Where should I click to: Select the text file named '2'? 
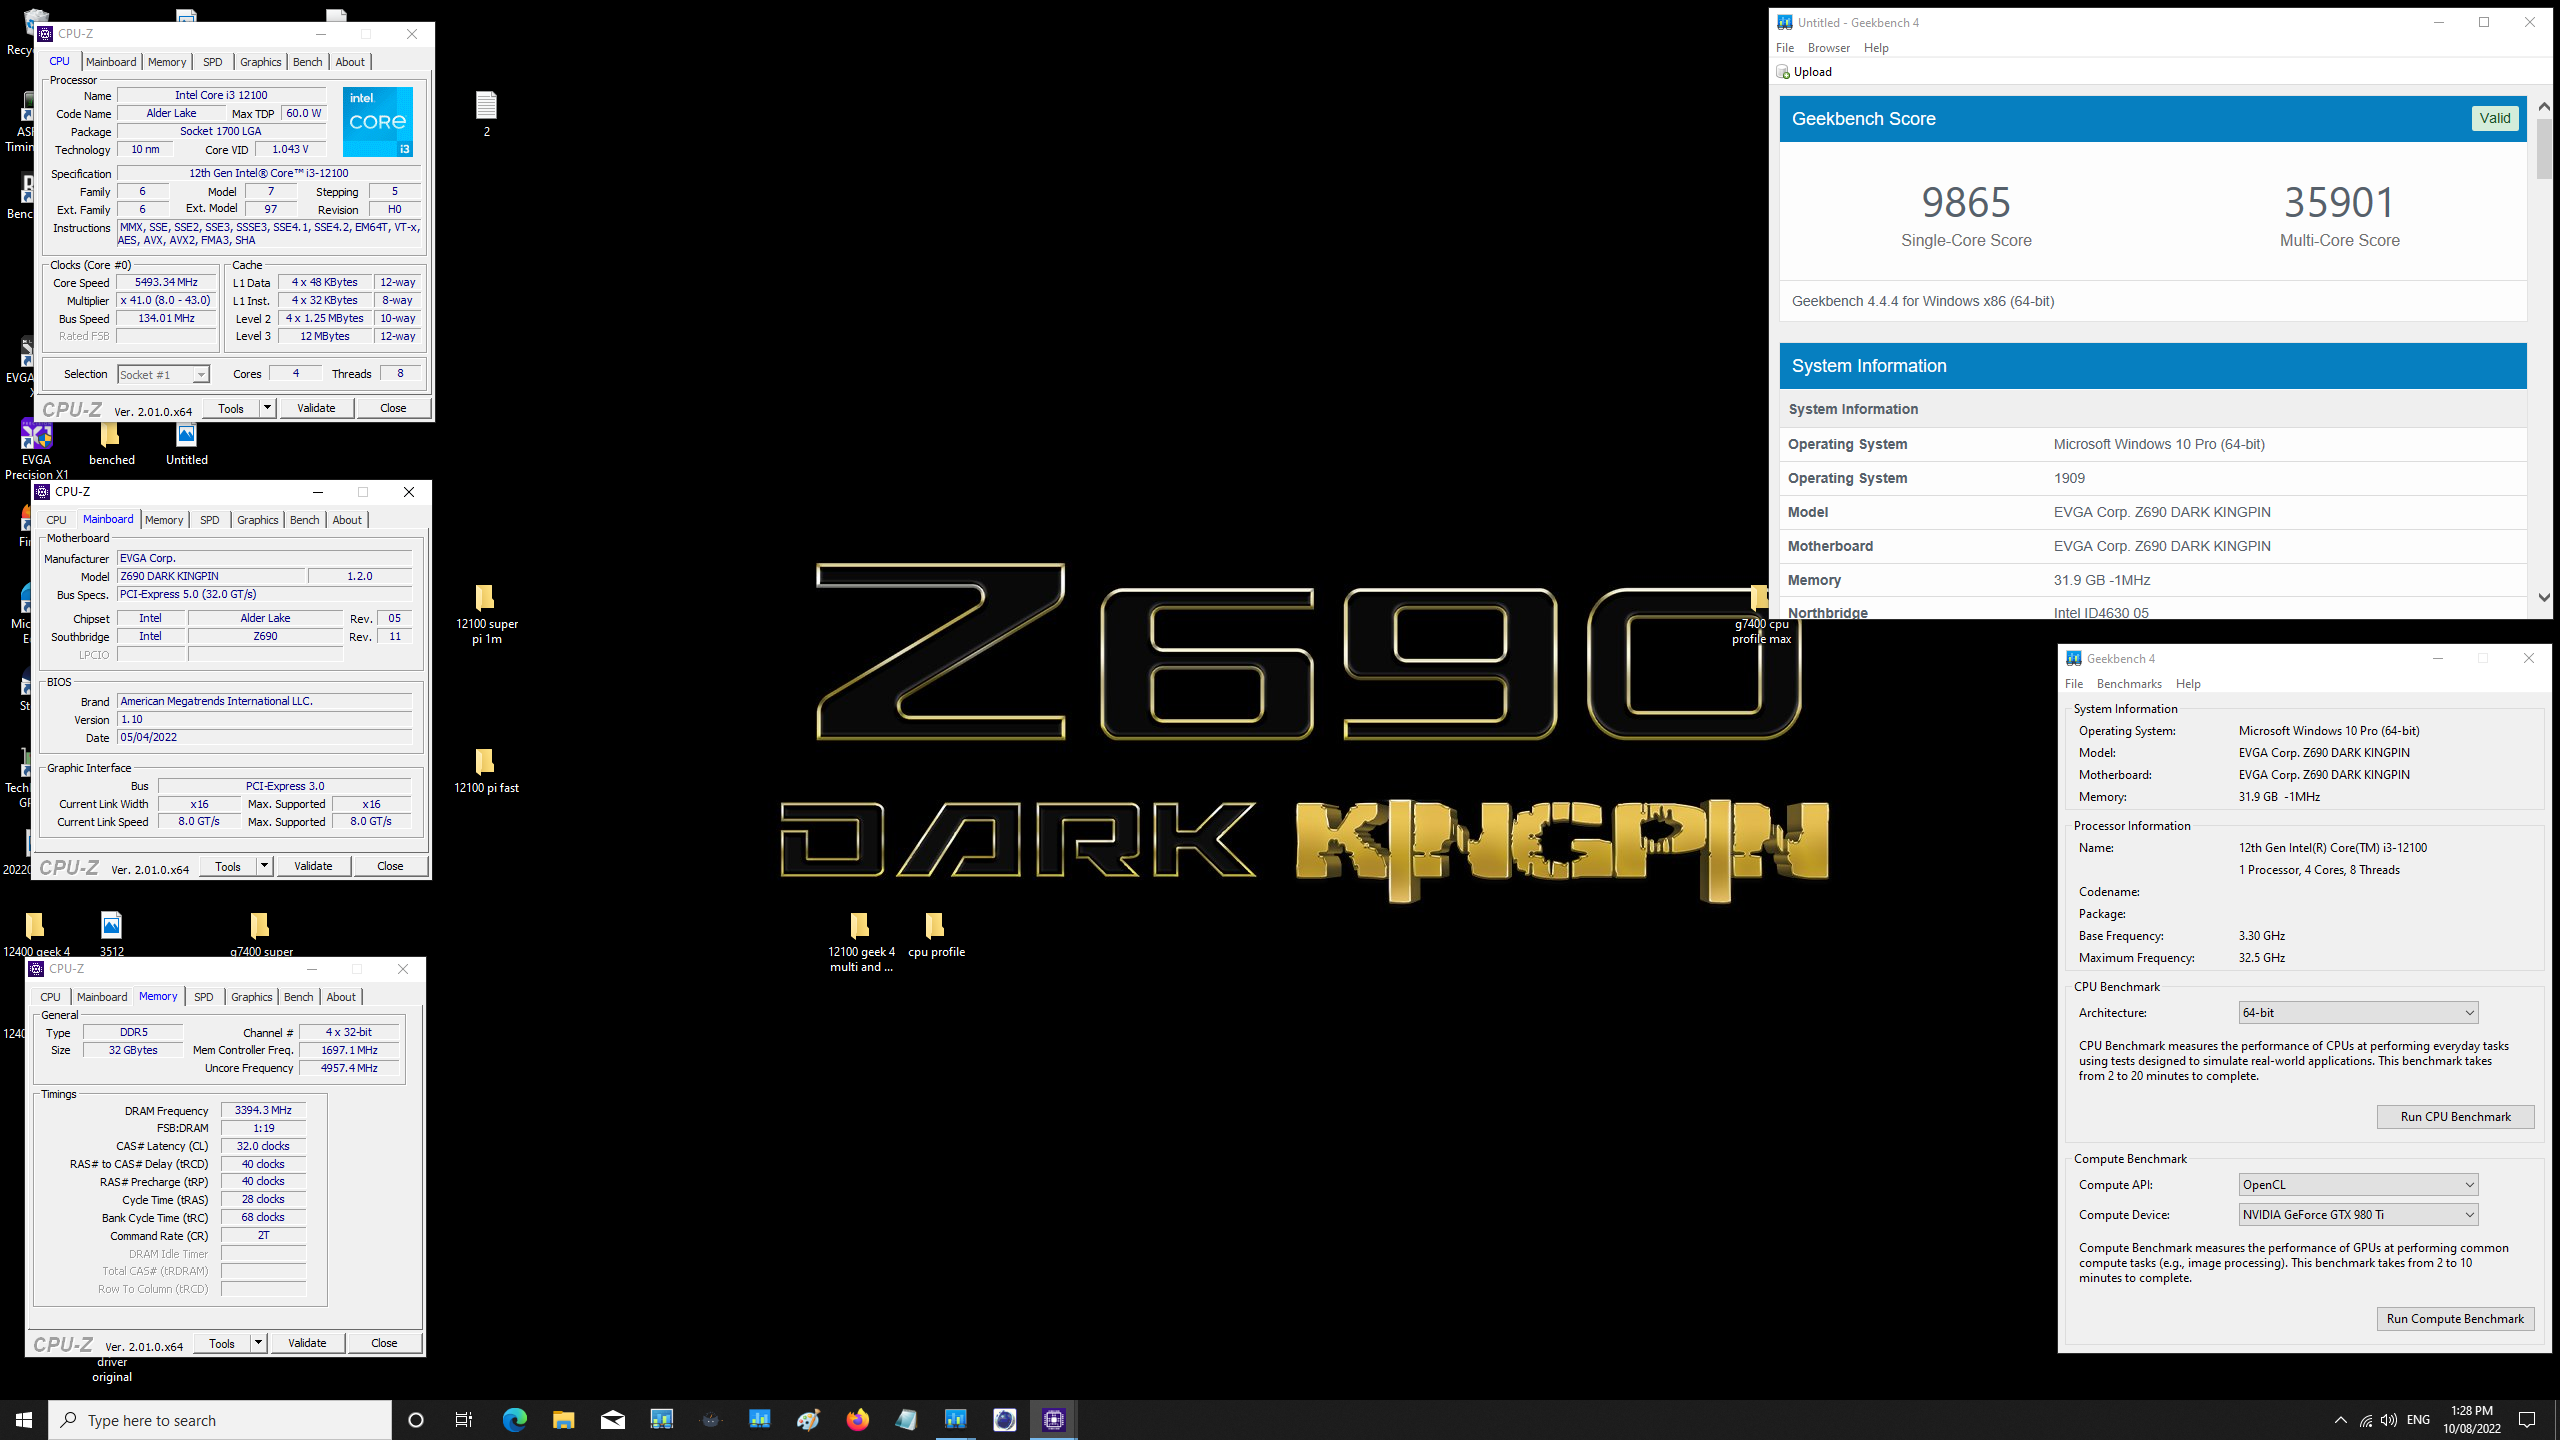[x=486, y=114]
